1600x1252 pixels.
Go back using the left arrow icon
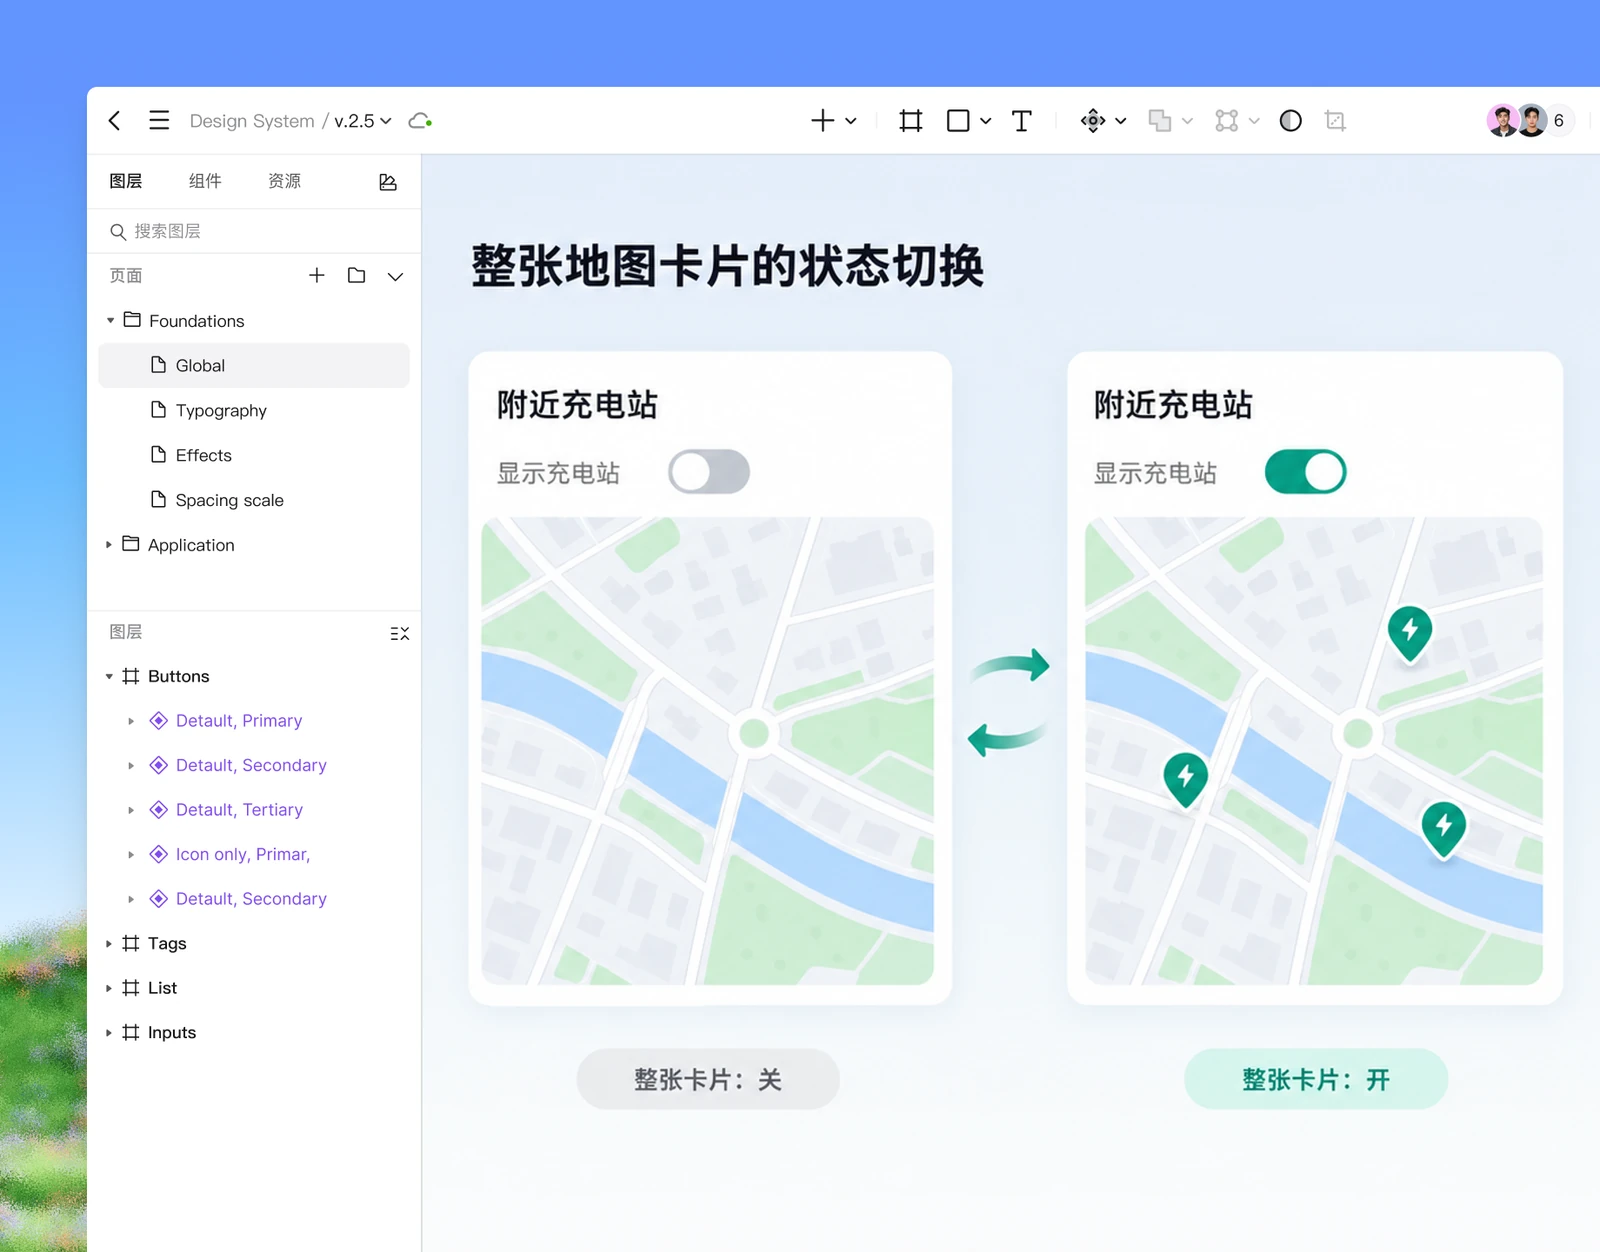(x=115, y=121)
